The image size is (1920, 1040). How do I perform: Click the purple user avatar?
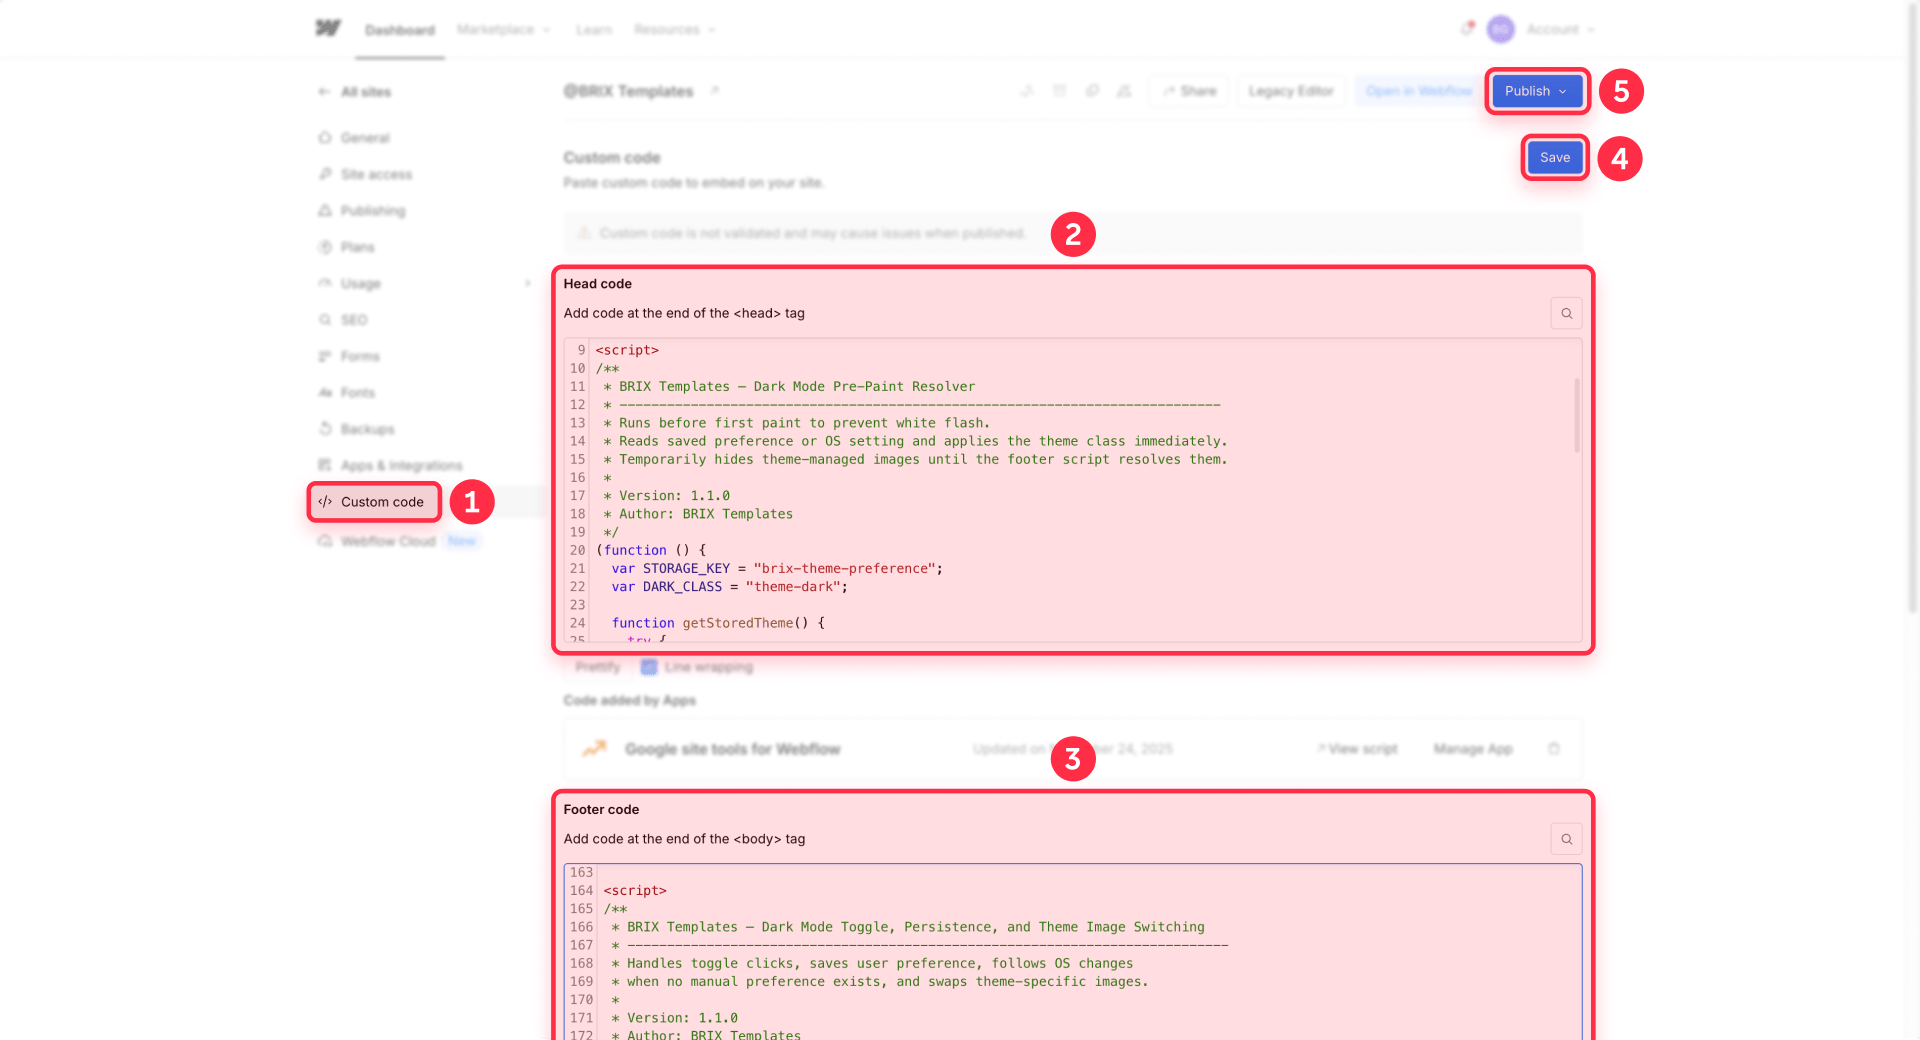click(1500, 29)
